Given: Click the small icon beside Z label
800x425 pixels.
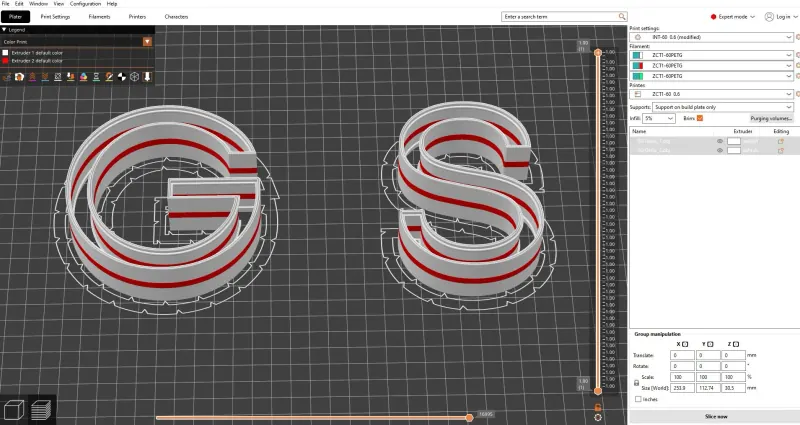Looking at the screenshot, I should click(736, 344).
